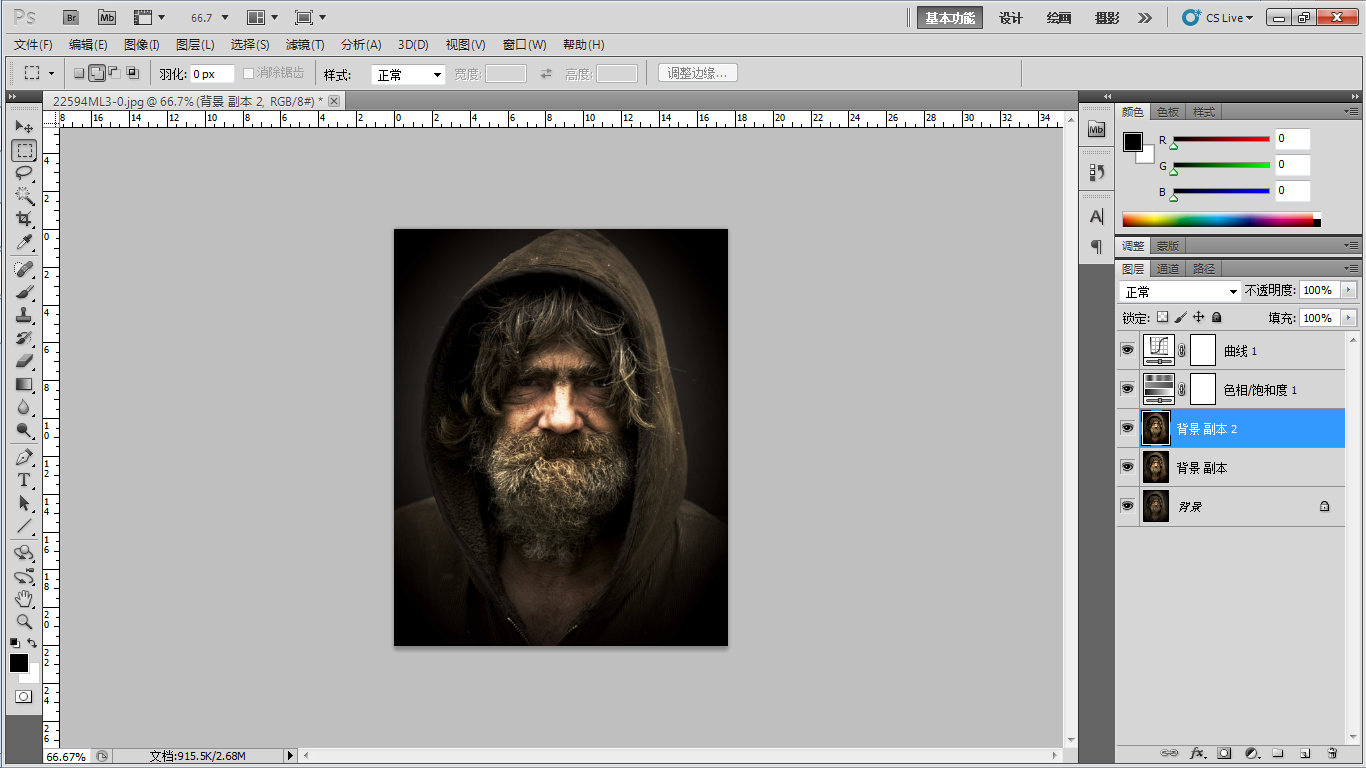Open the 样式 style dropdown
The height and width of the screenshot is (768, 1366).
[x=408, y=74]
